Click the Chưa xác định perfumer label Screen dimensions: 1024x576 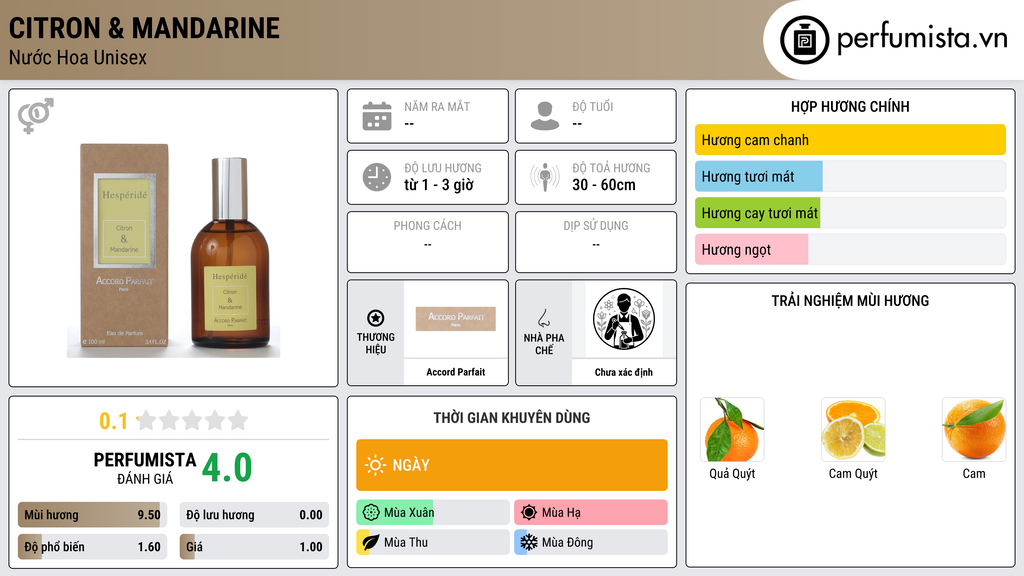click(624, 372)
